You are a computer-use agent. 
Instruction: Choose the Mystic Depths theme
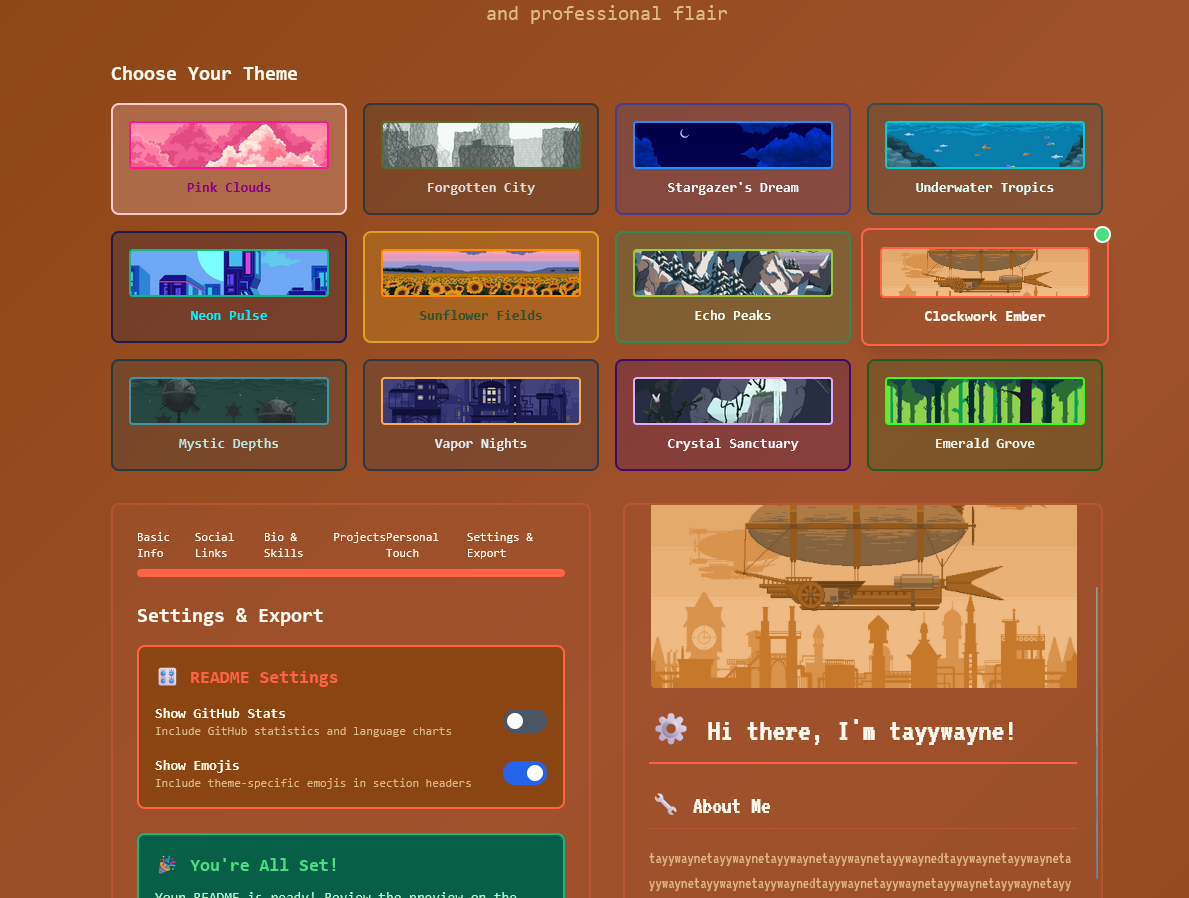click(228, 415)
